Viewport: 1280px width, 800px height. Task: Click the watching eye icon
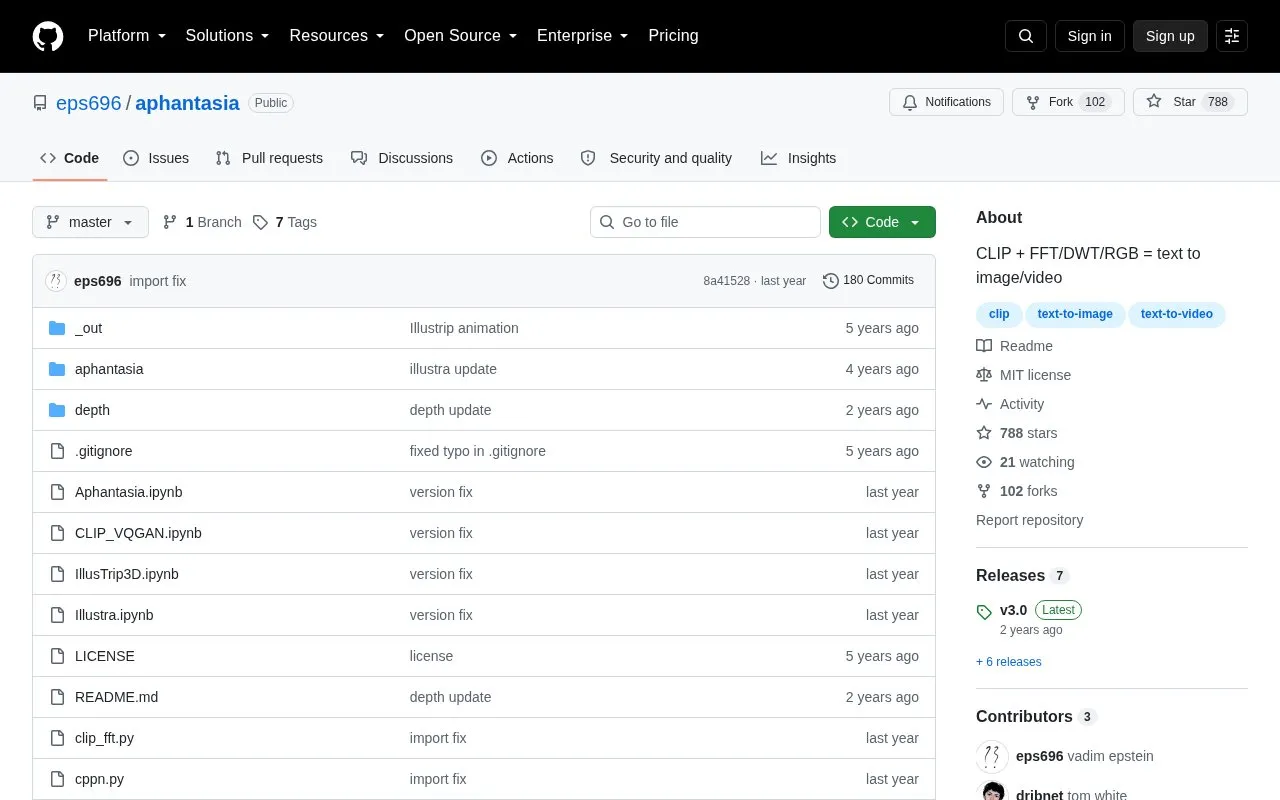click(984, 462)
